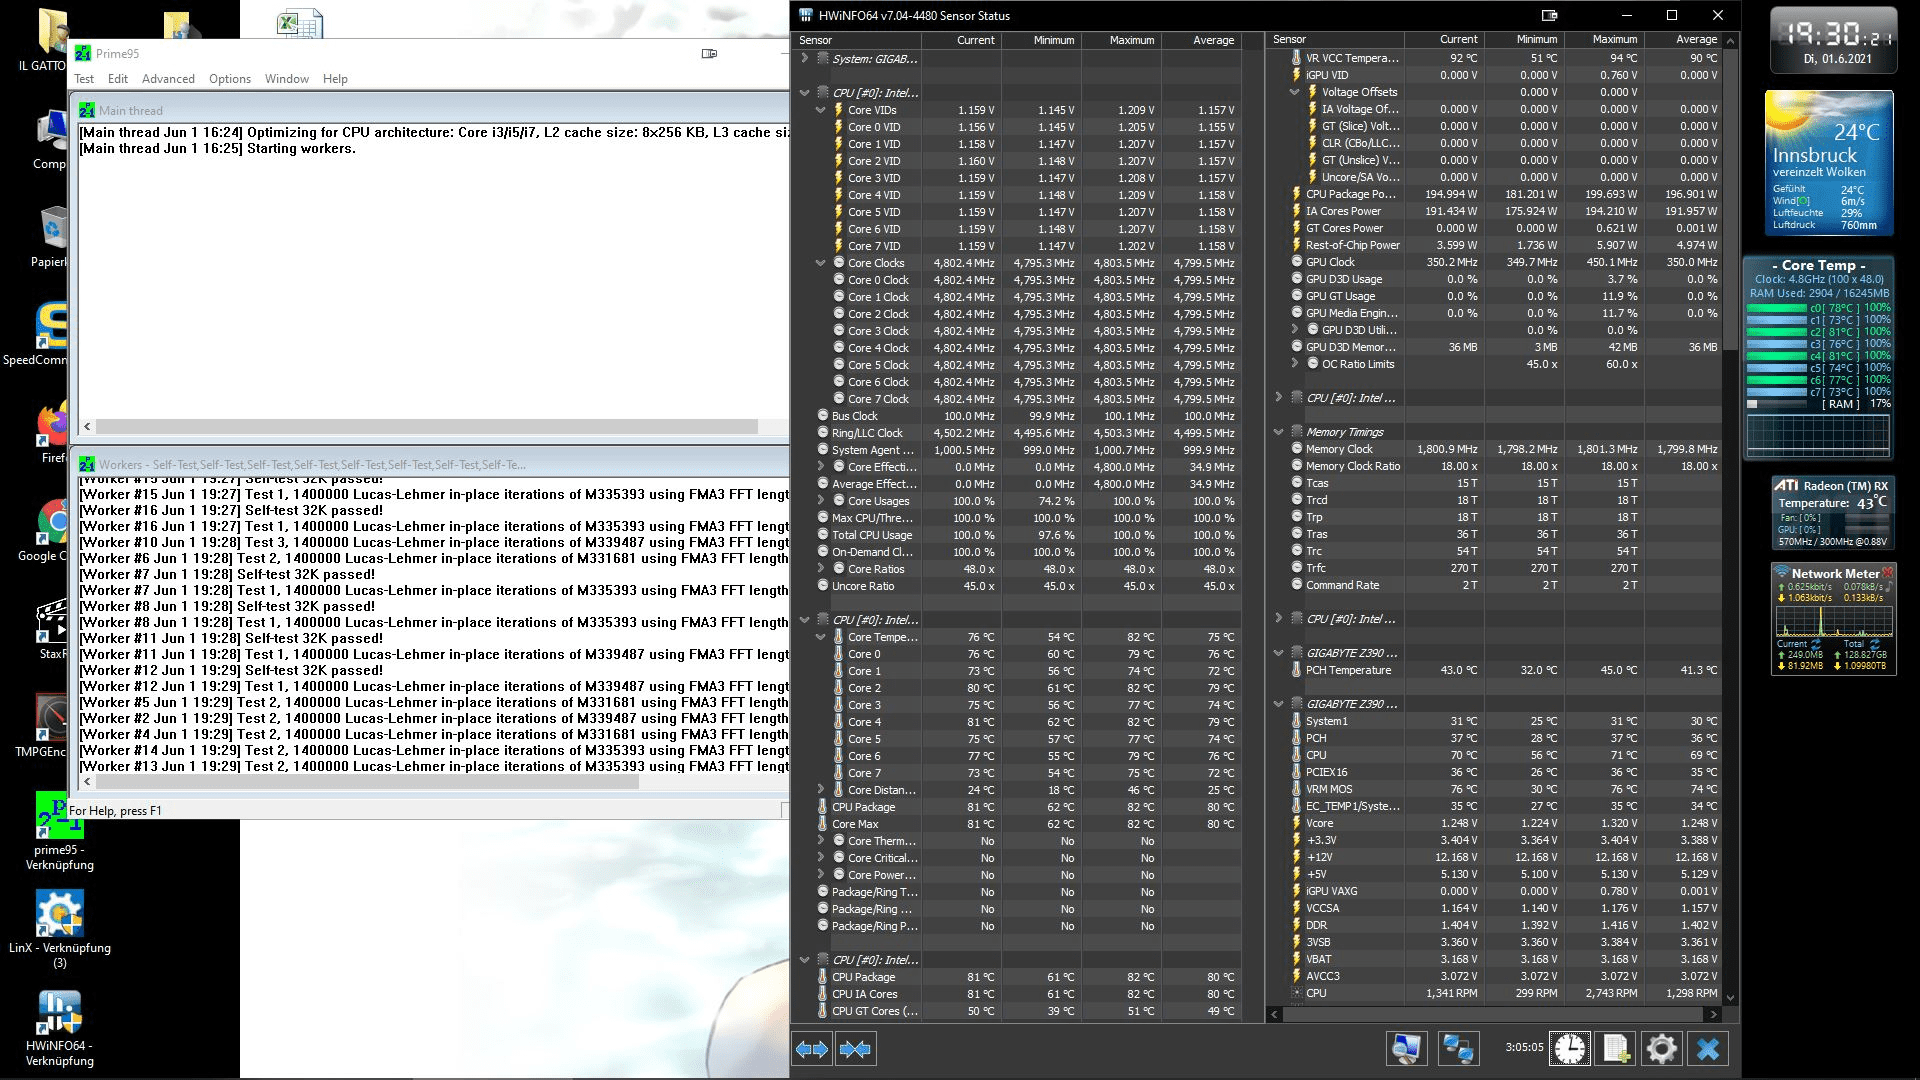1920x1080 pixels.
Task: Open IL GATTO folder icon
Action: click(x=45, y=40)
